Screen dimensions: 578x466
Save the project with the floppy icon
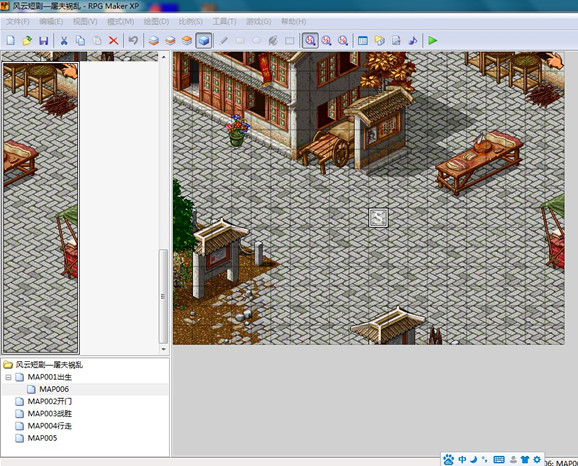43,40
